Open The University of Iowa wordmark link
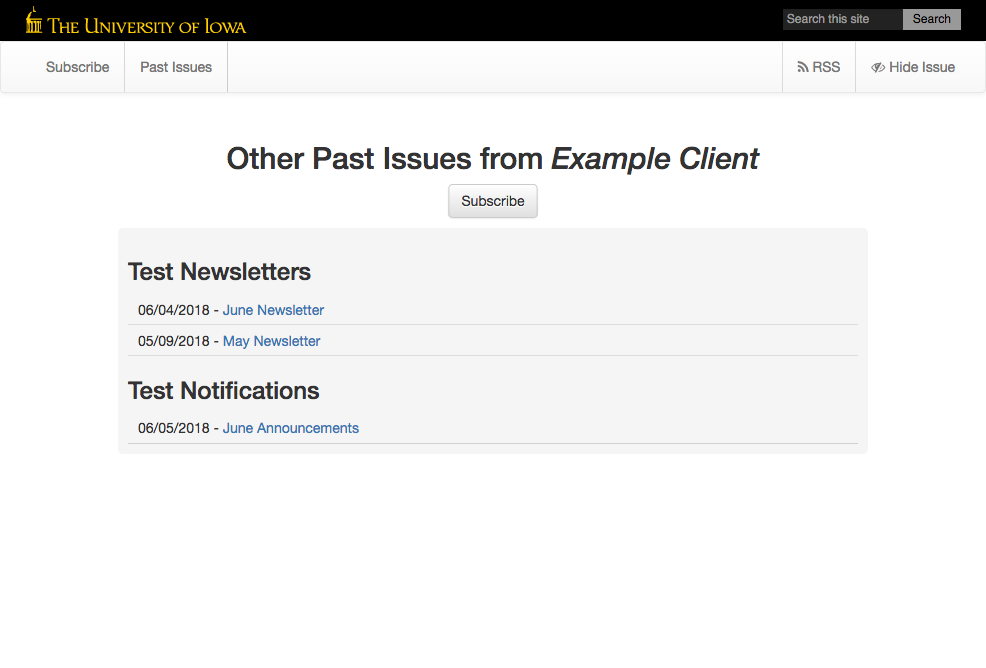The height and width of the screenshot is (668, 986). pos(147,26)
